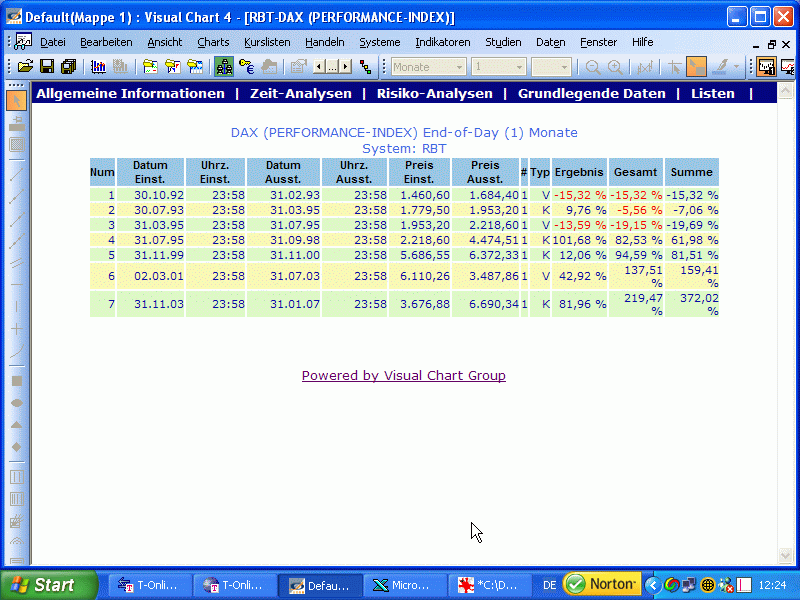
Task: Open the Risiko-Analysen section
Action: pos(434,93)
